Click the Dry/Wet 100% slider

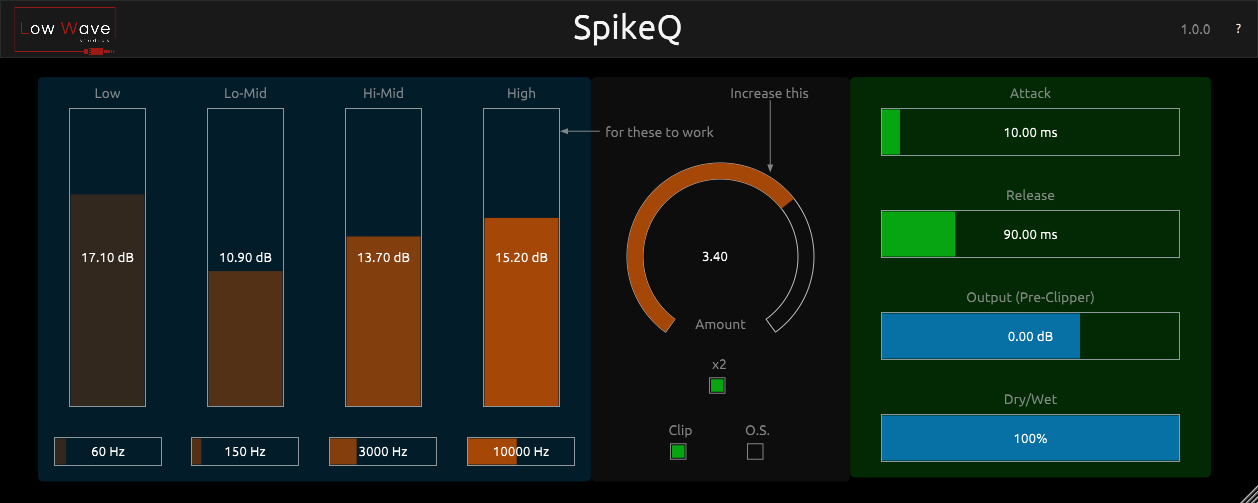[x=1030, y=438]
